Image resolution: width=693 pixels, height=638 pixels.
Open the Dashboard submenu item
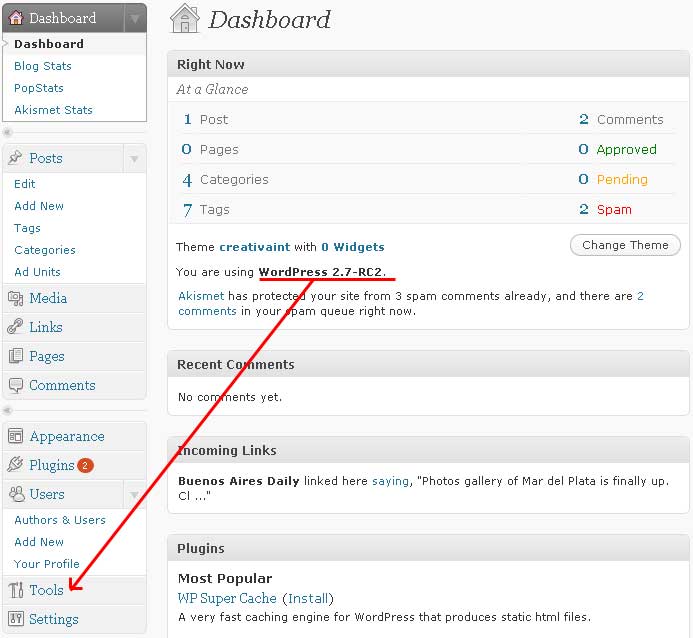point(49,44)
